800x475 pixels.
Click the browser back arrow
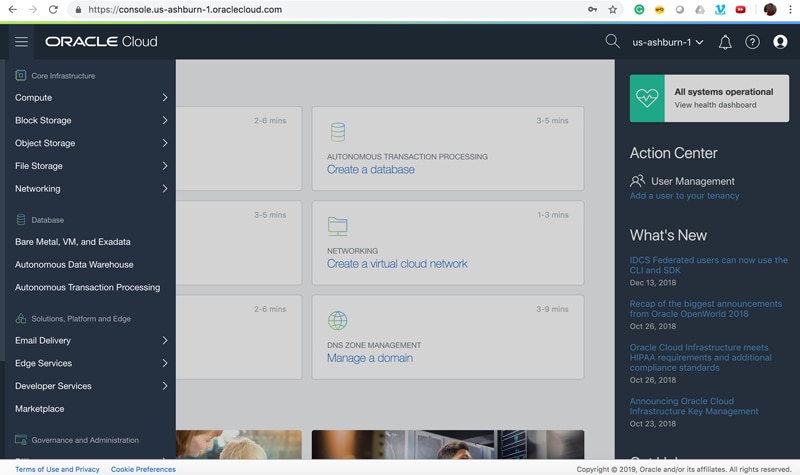coord(12,9)
